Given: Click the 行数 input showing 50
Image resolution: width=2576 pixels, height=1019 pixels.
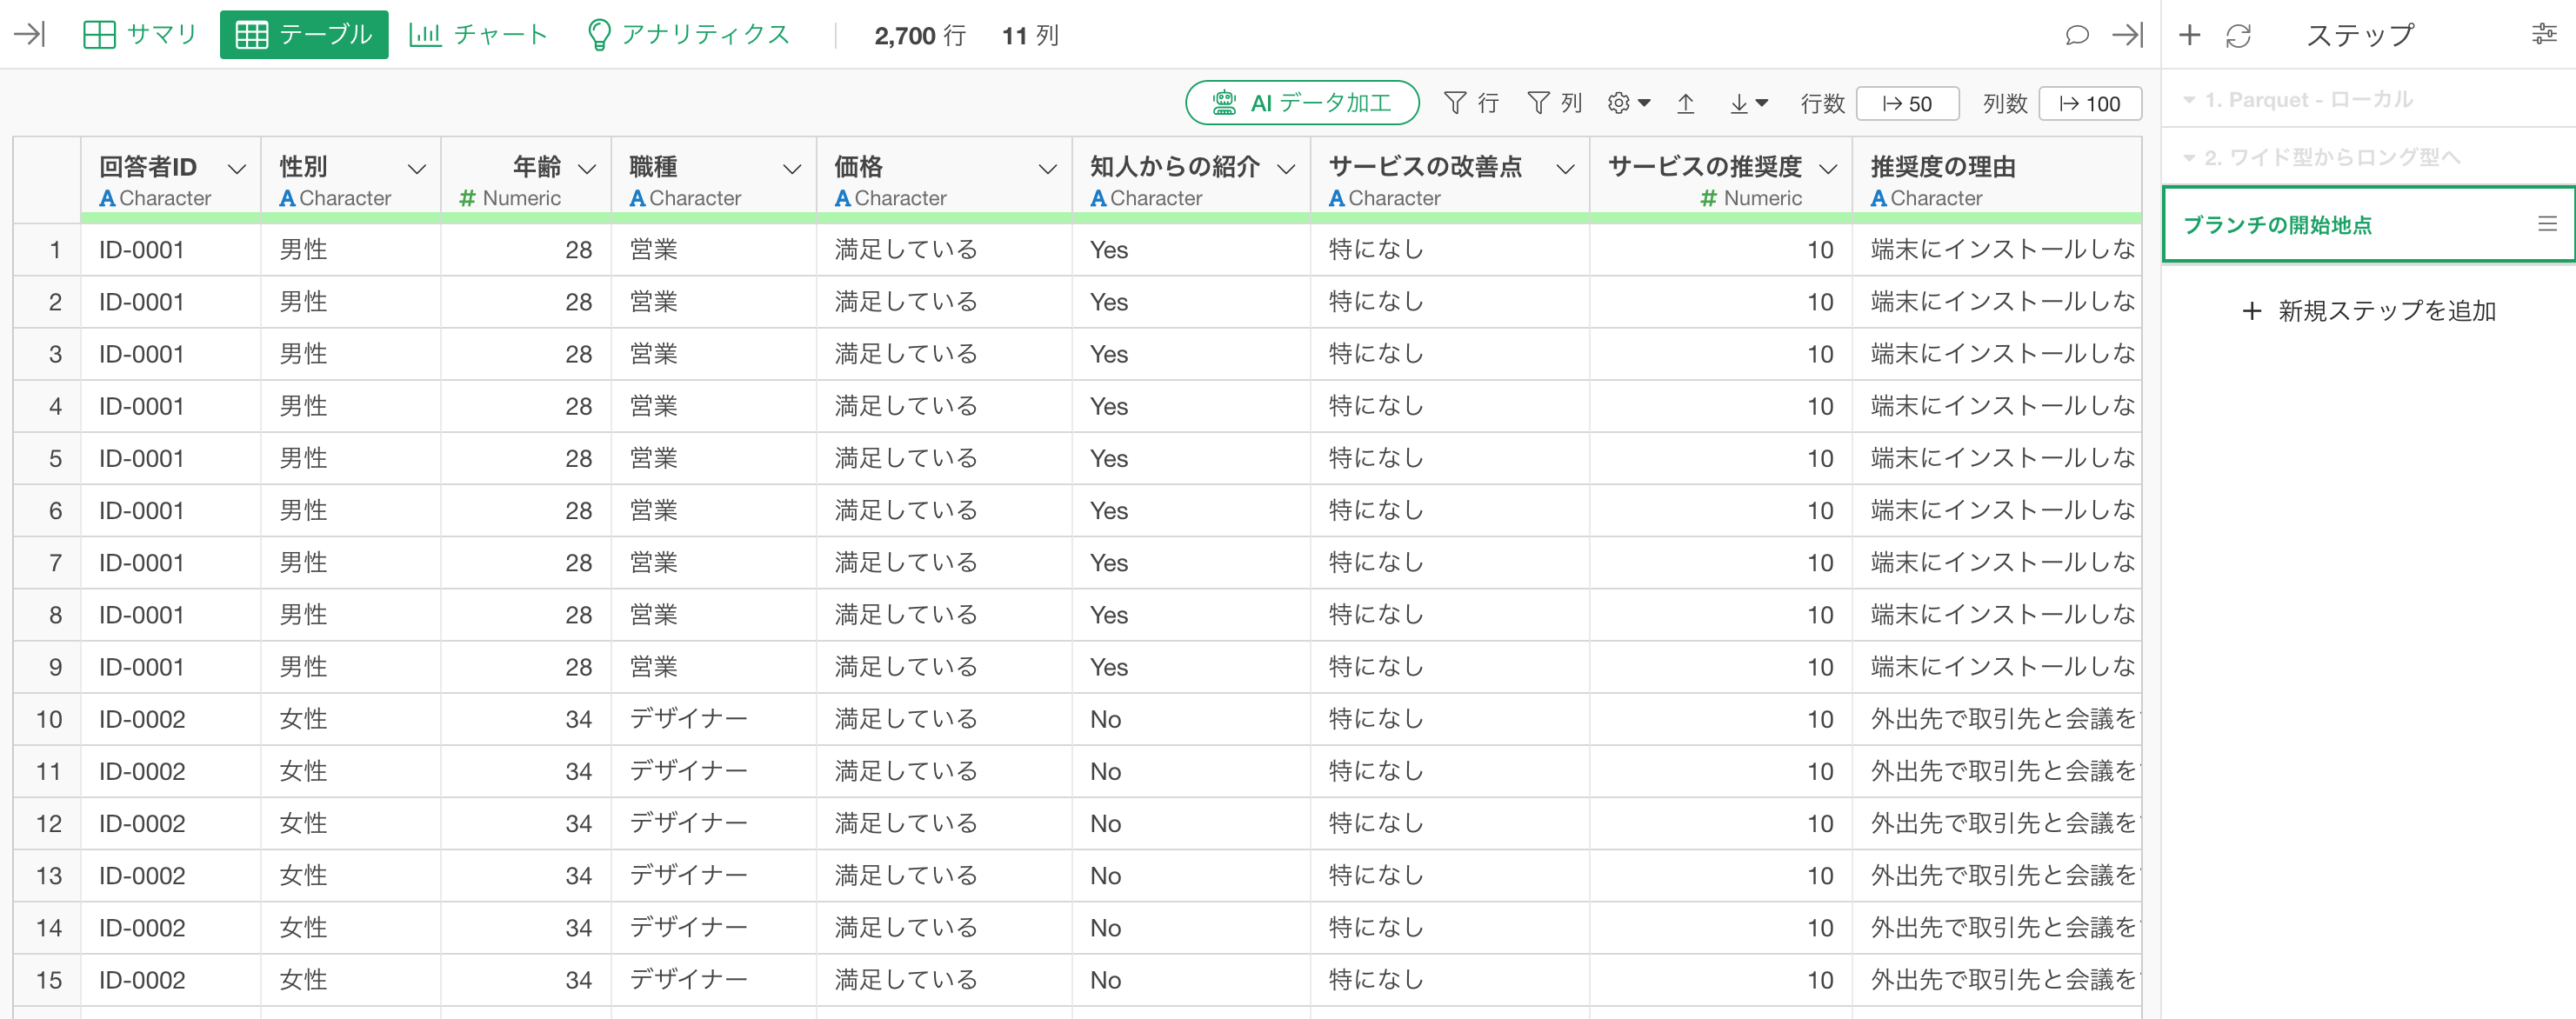Looking at the screenshot, I should (x=1906, y=104).
